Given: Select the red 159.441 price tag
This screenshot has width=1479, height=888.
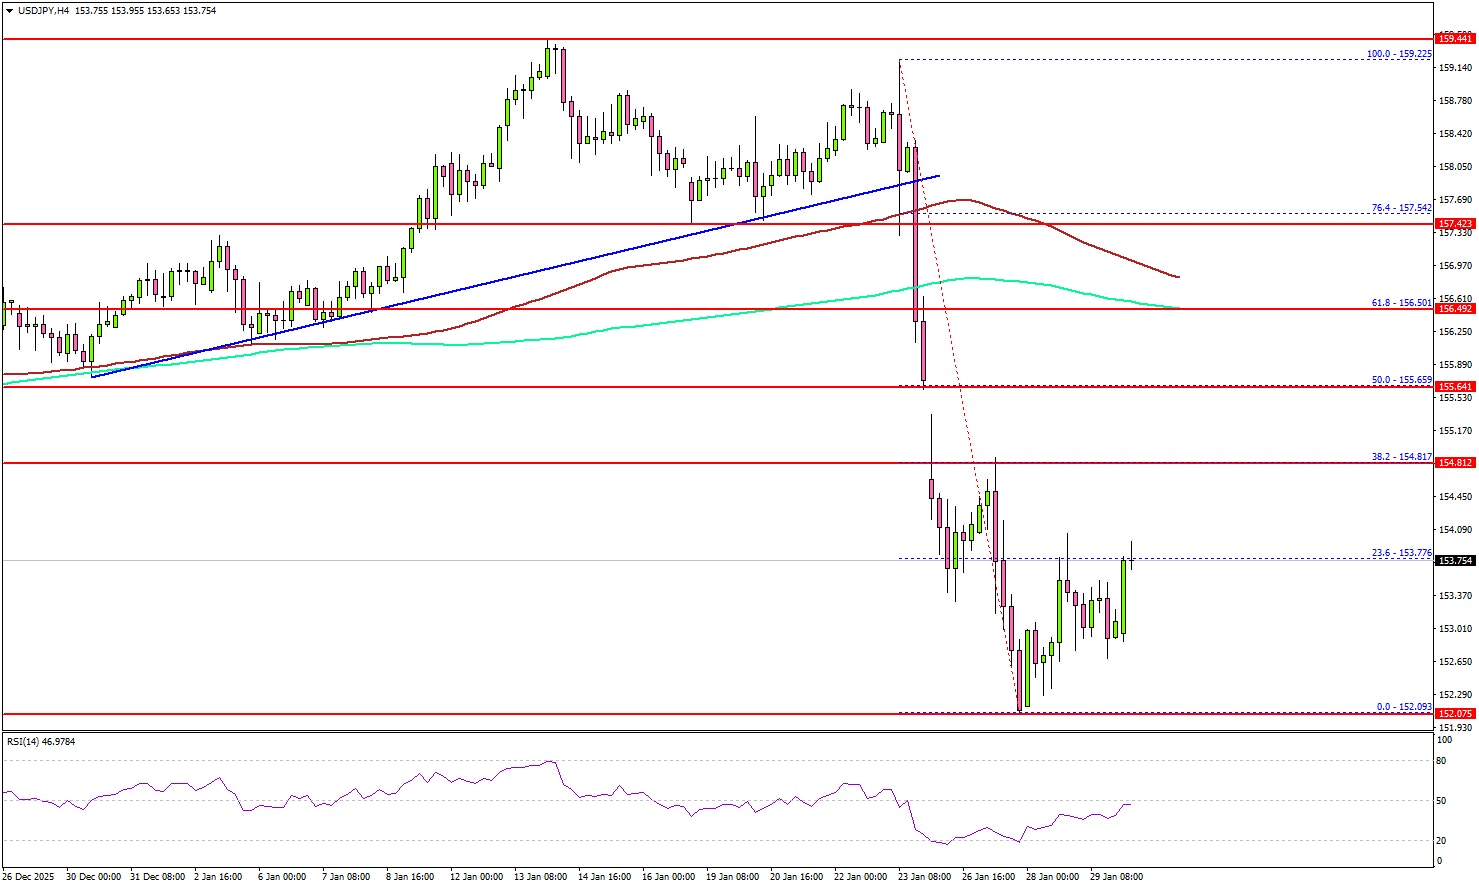Looking at the screenshot, I should point(1455,39).
